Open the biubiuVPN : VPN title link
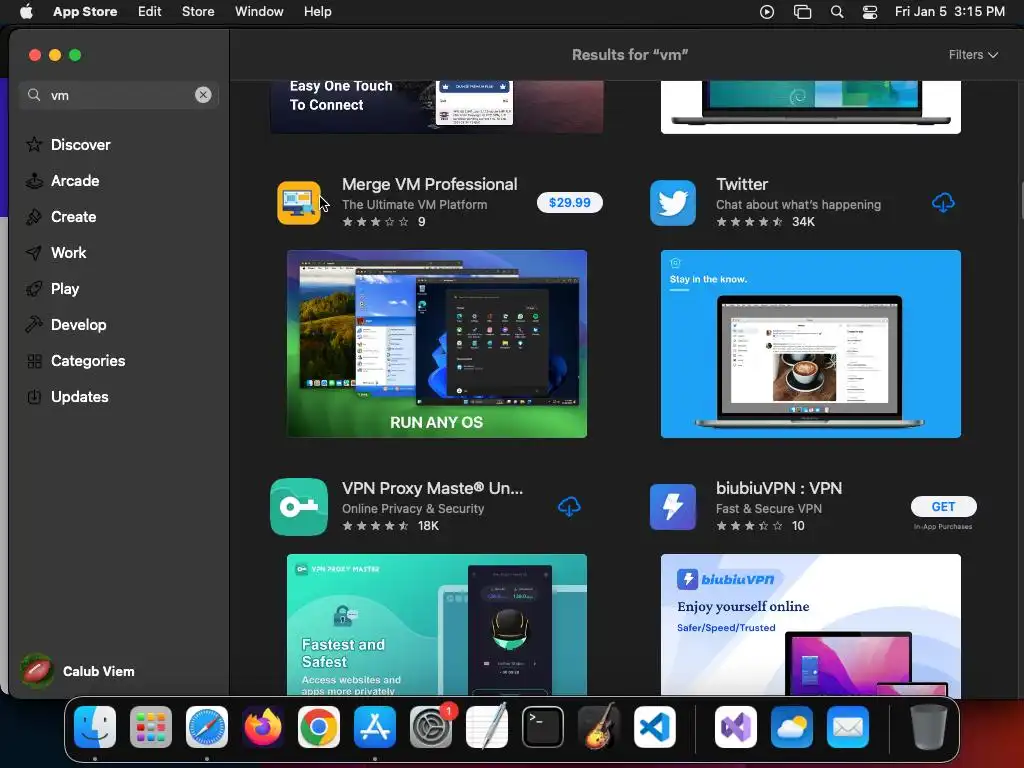Image resolution: width=1024 pixels, height=768 pixels. point(779,488)
